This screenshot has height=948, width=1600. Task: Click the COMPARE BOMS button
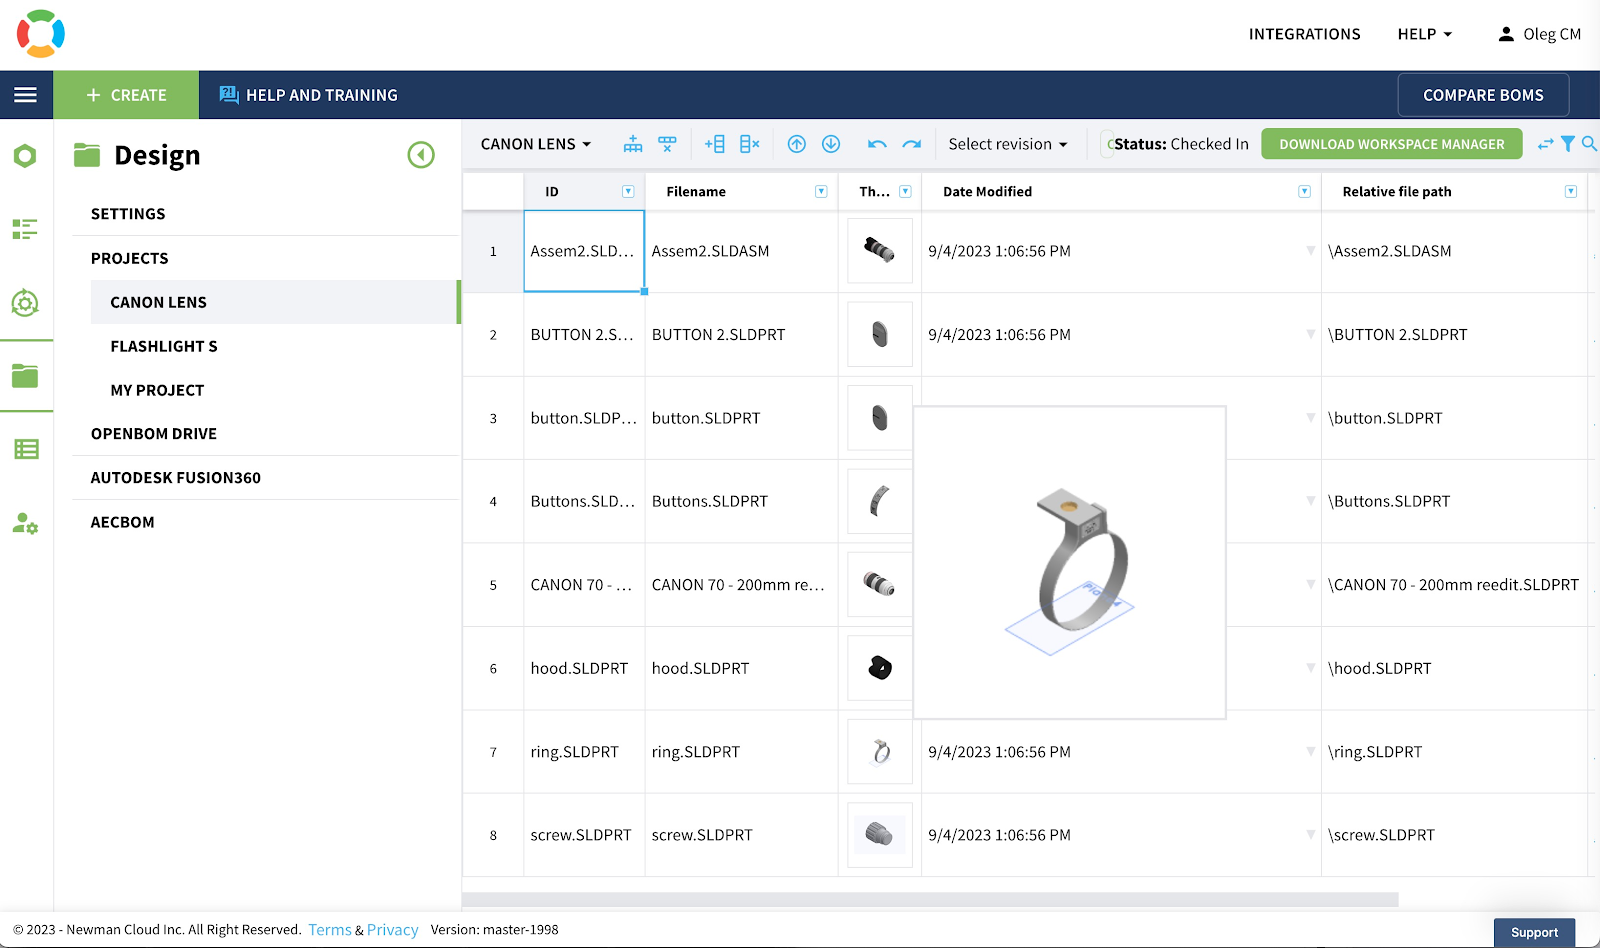(1483, 95)
